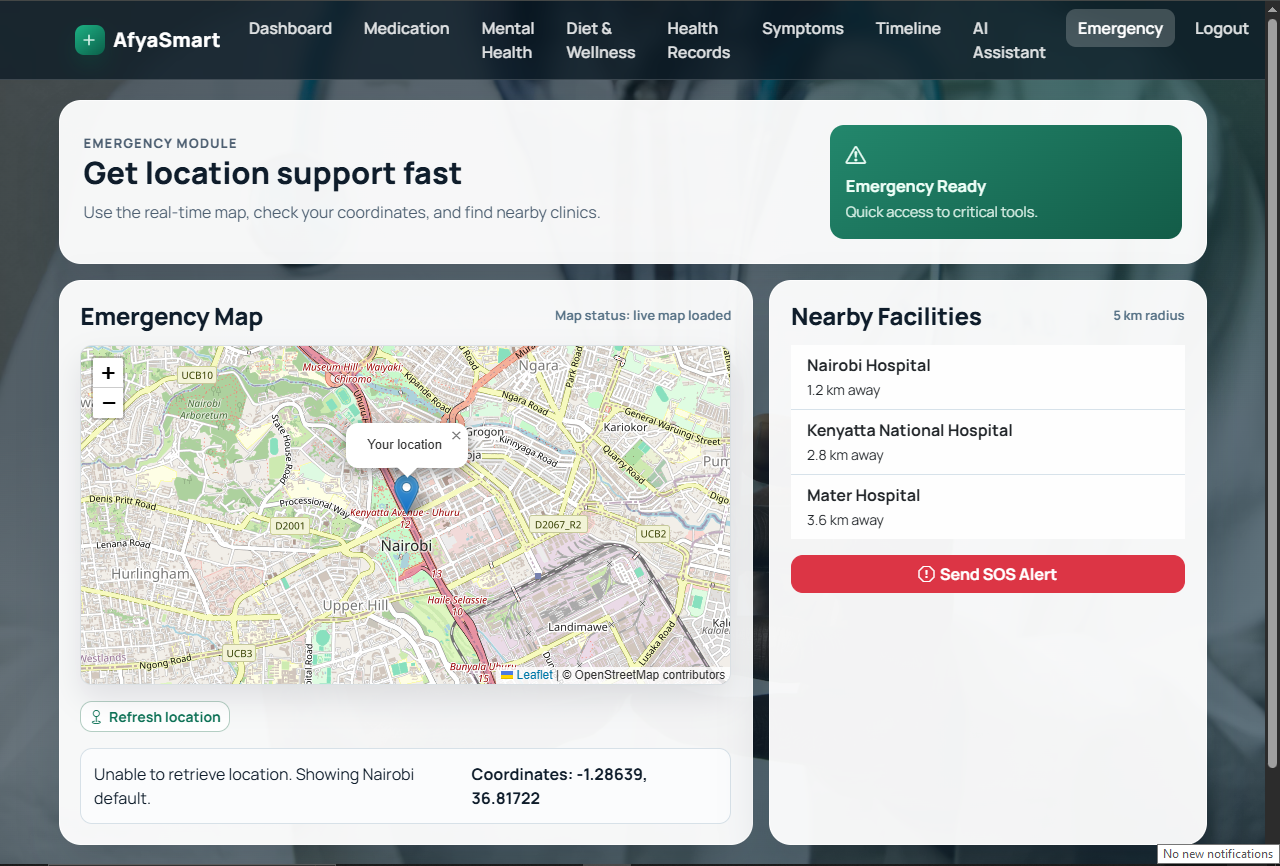Viewport: 1280px width, 866px height.
Task: Select Kenyatta National Hospital entry
Action: coord(988,442)
